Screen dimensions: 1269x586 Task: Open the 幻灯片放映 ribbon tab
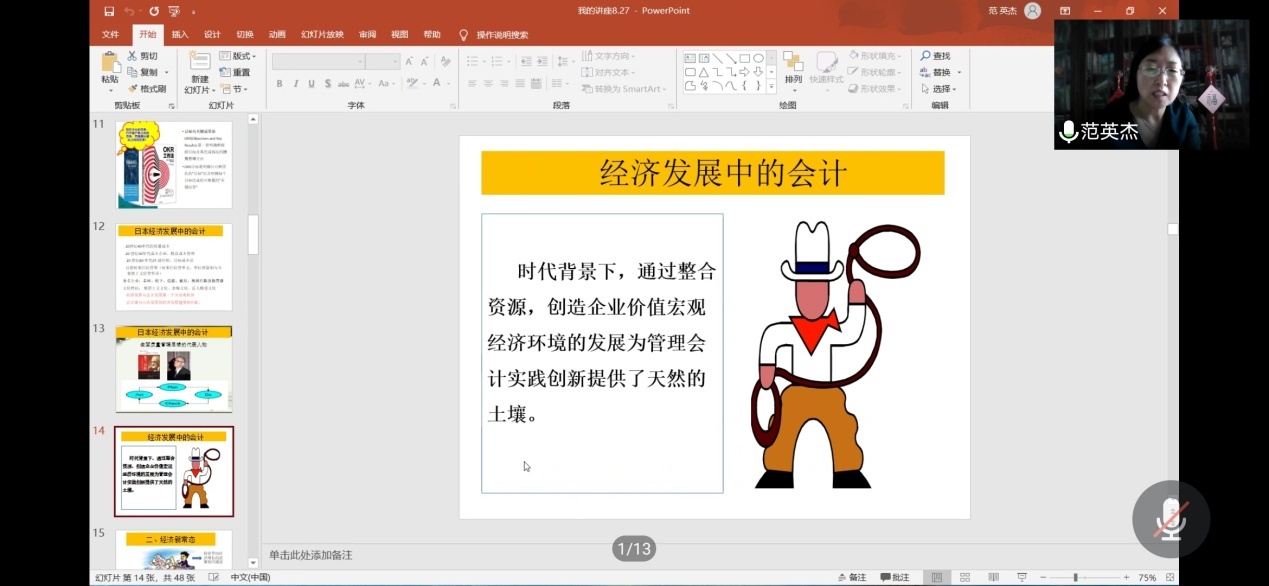(x=322, y=33)
